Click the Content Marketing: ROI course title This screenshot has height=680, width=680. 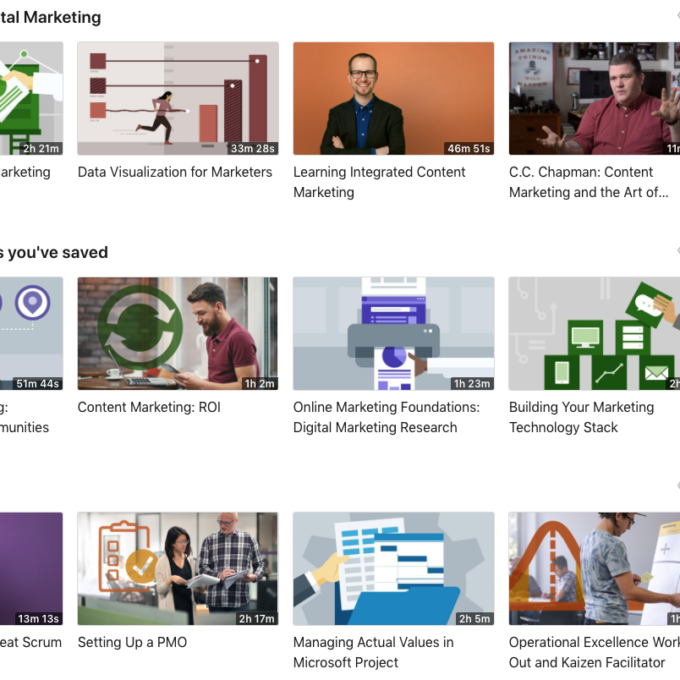point(149,407)
